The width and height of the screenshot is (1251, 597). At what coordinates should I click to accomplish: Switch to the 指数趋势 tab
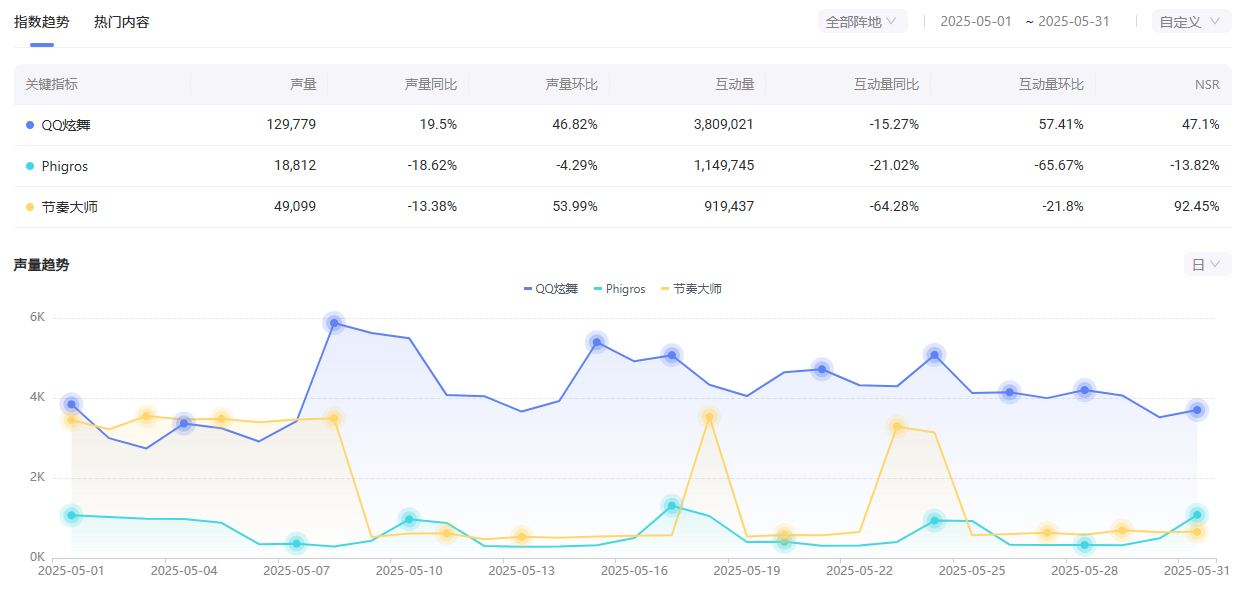pyautogui.click(x=42, y=22)
